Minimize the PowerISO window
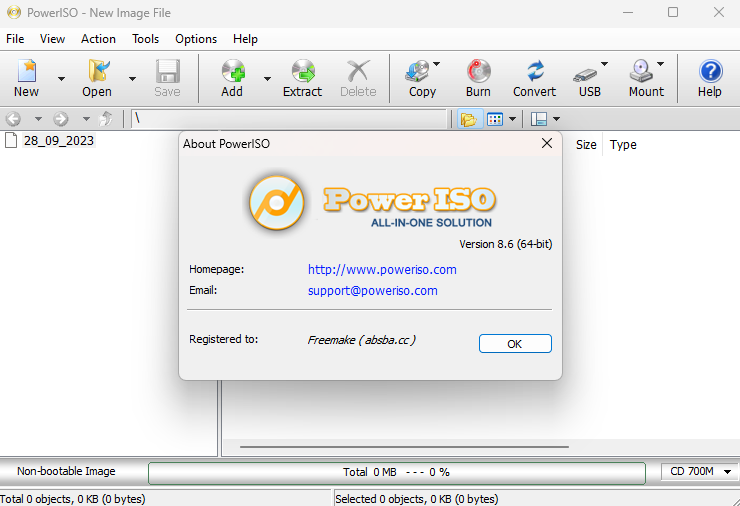Viewport: 740px width, 506px height. [x=628, y=12]
